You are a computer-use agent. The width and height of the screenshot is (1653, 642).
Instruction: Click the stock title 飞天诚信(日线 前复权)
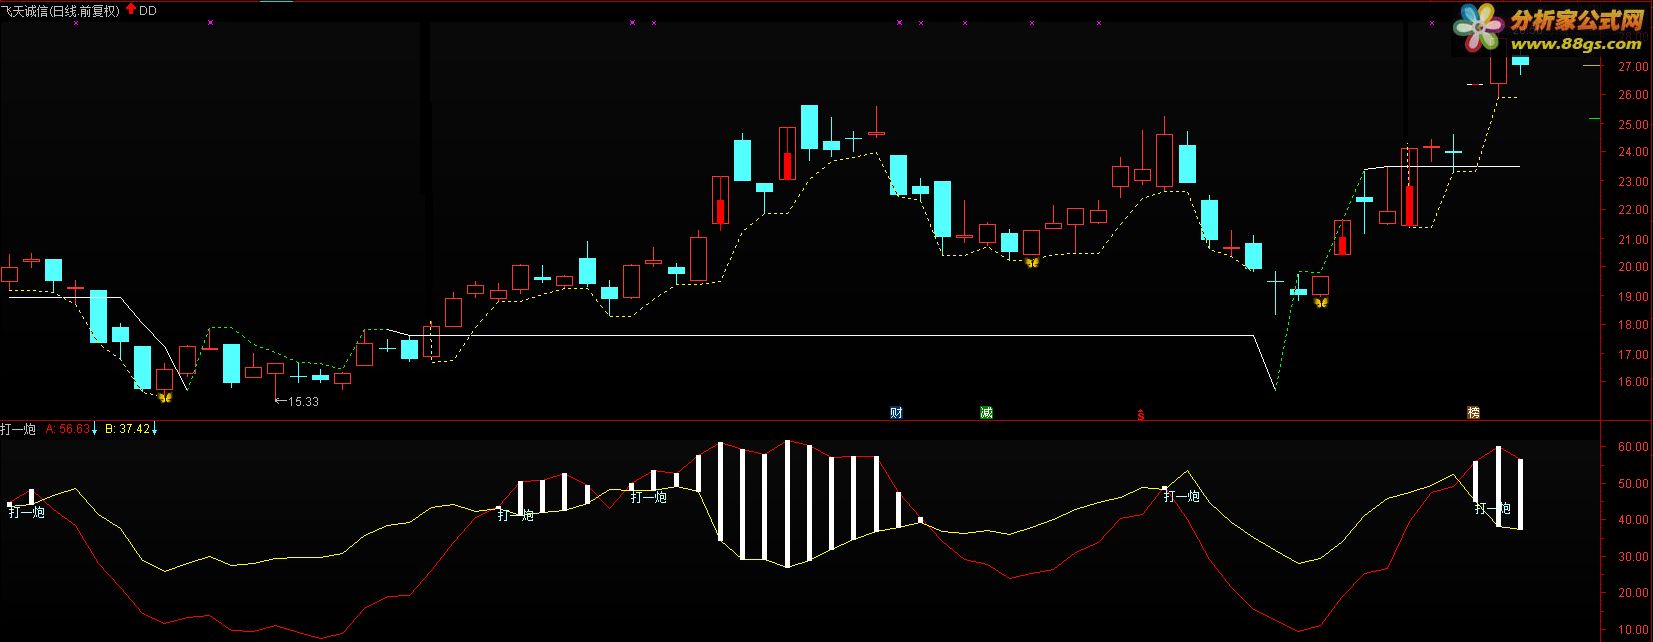[61, 11]
